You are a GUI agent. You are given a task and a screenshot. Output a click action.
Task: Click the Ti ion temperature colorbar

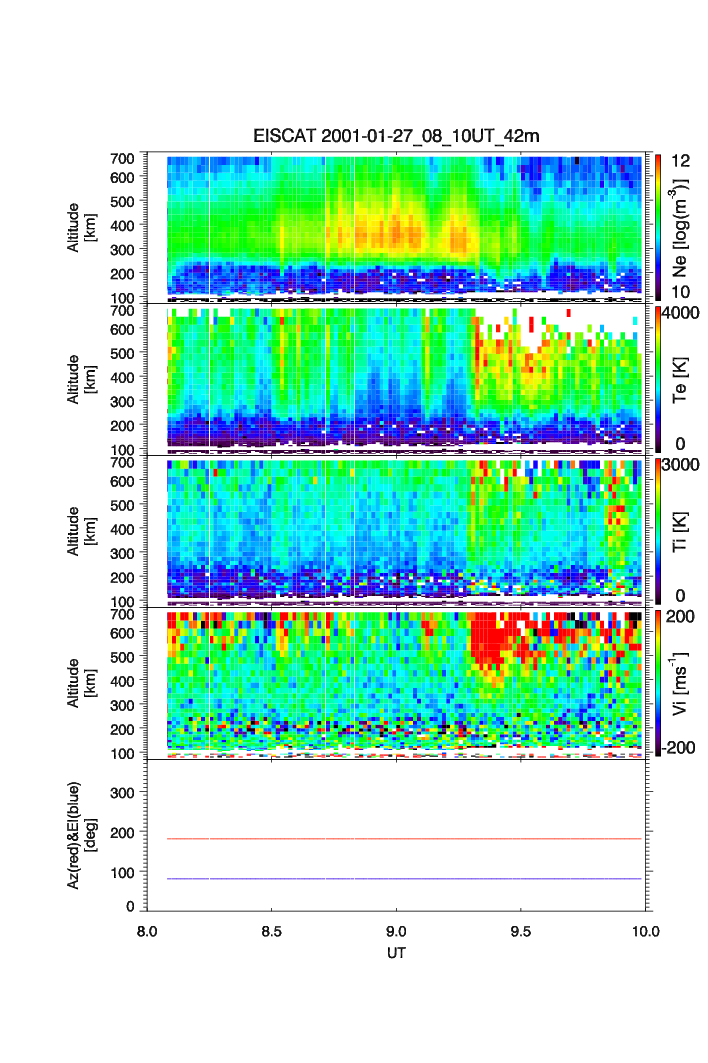pyautogui.click(x=659, y=530)
